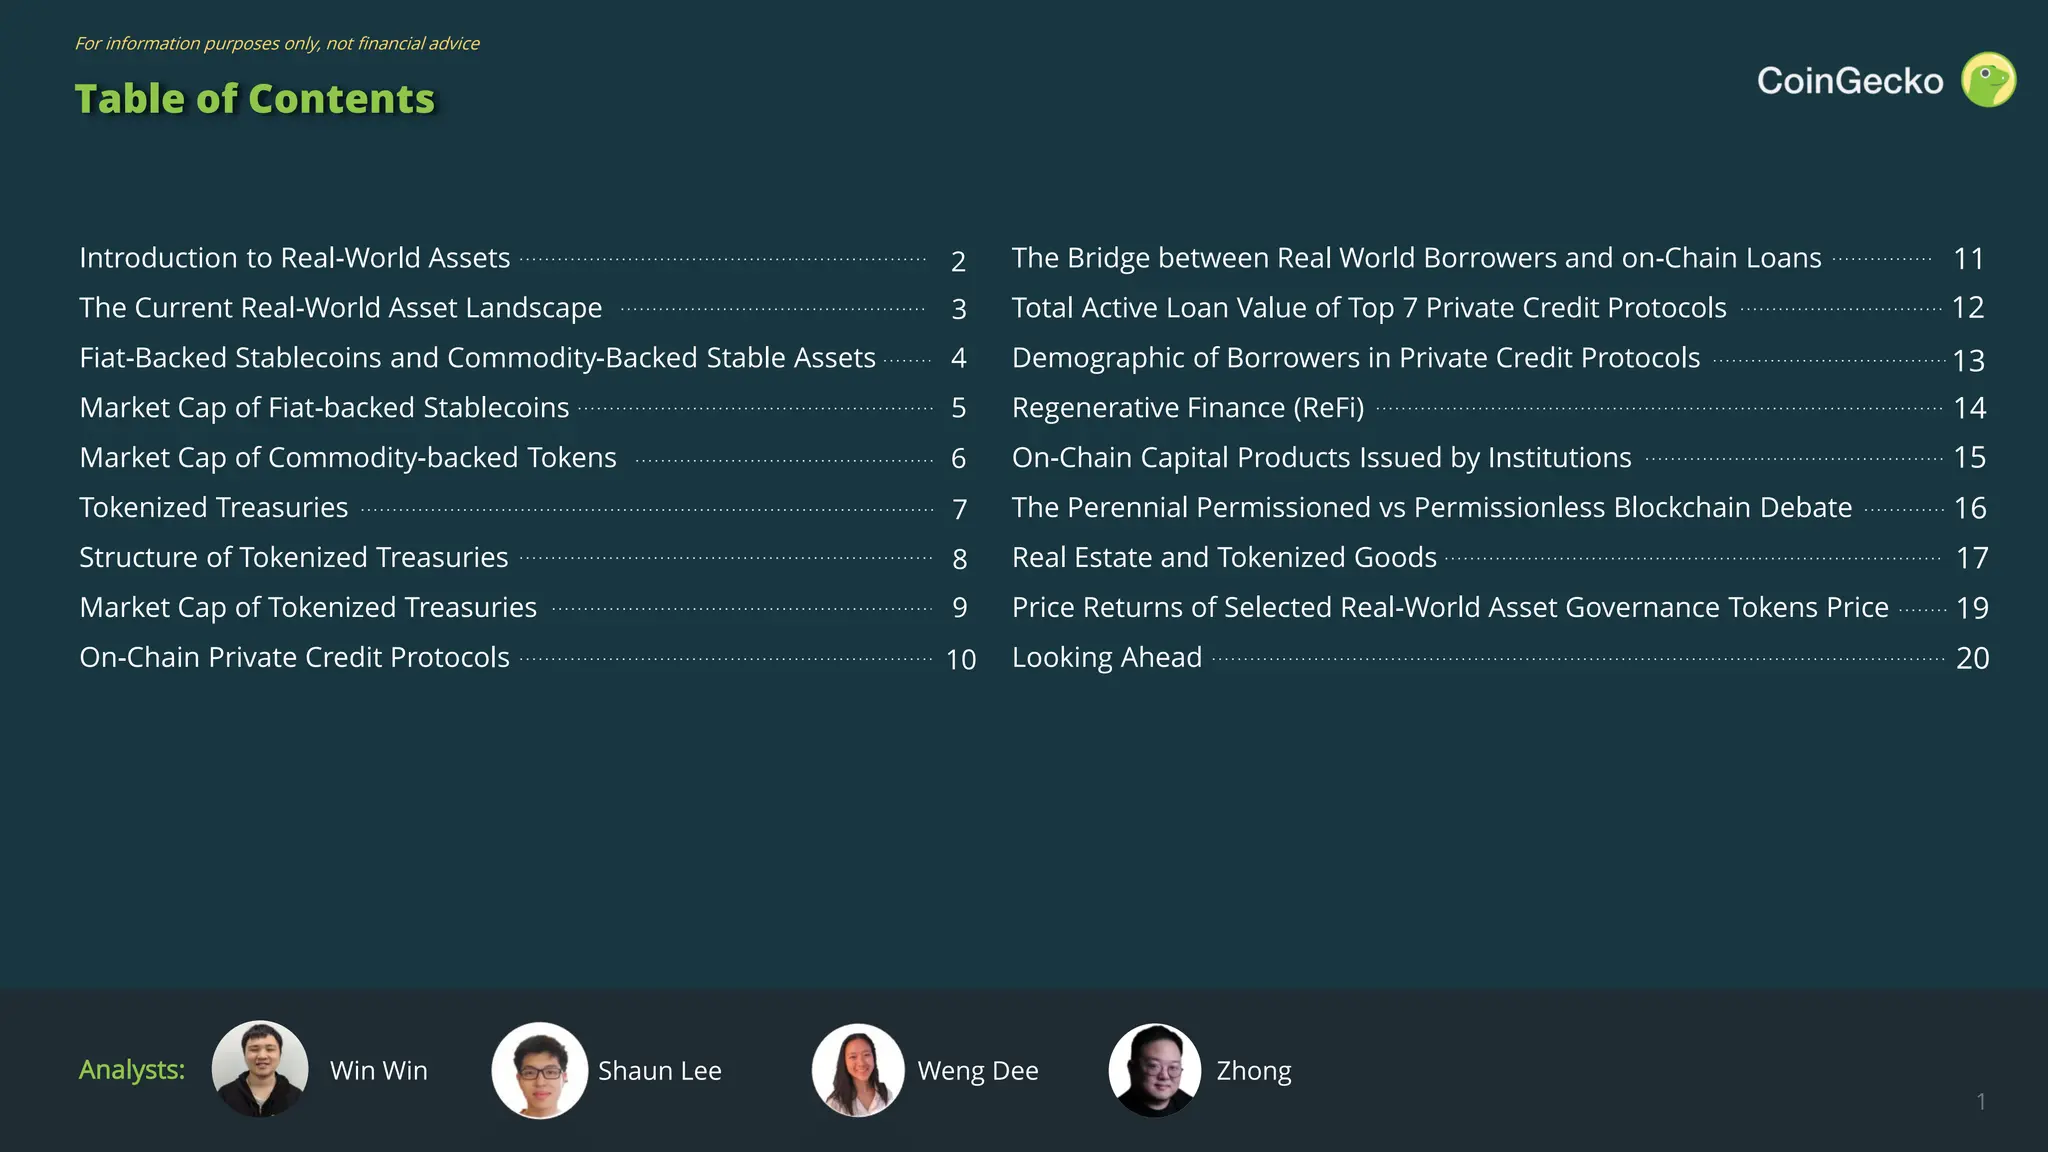Go to Real Estate and Tokenized Goods
Screen dimensions: 2048x1152
[x=1224, y=558]
